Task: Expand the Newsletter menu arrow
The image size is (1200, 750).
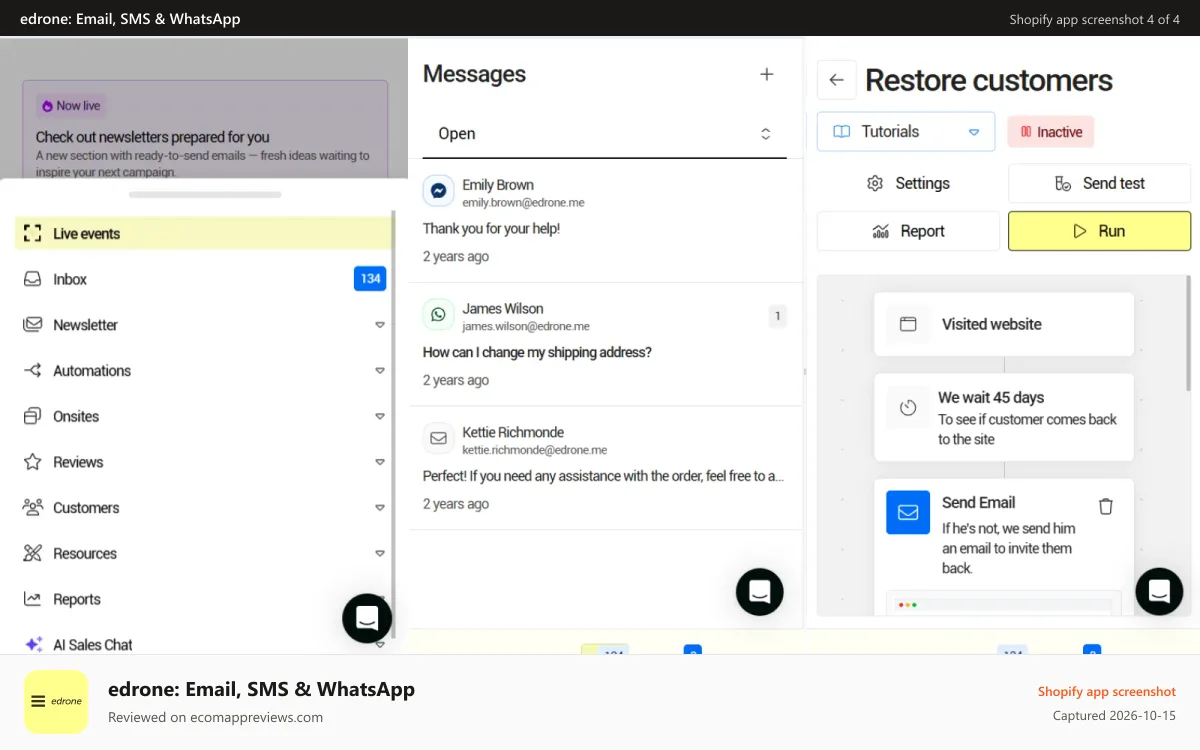Action: pos(380,325)
